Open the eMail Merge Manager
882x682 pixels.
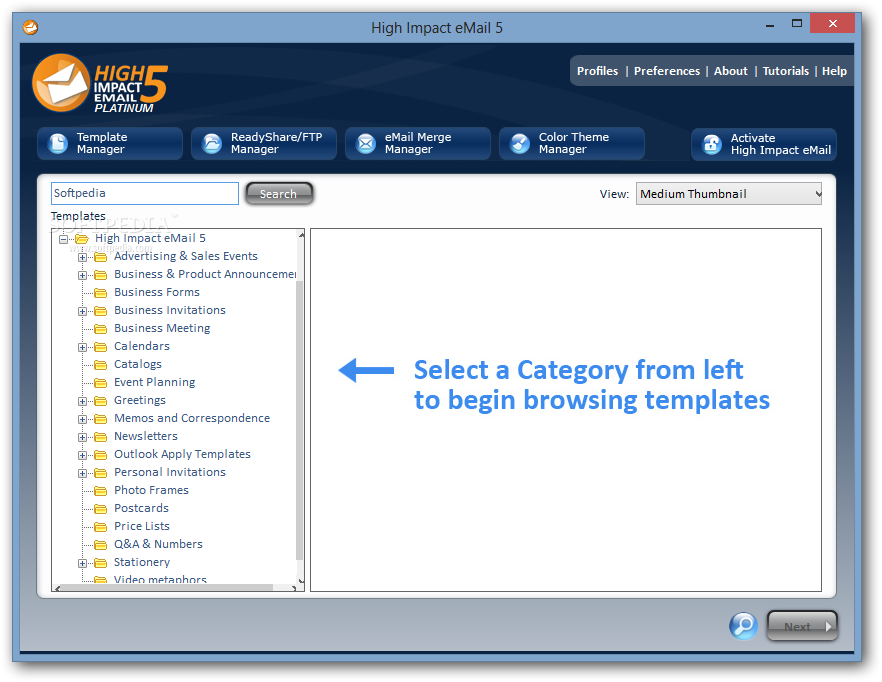[x=418, y=143]
